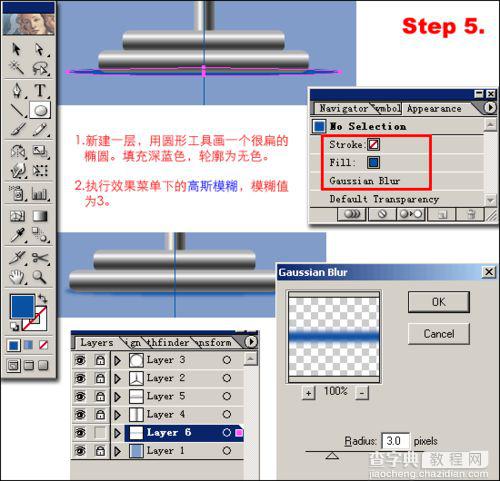Open the Layers panel flyout menu
The width and height of the screenshot is (500, 481).
[251, 342]
